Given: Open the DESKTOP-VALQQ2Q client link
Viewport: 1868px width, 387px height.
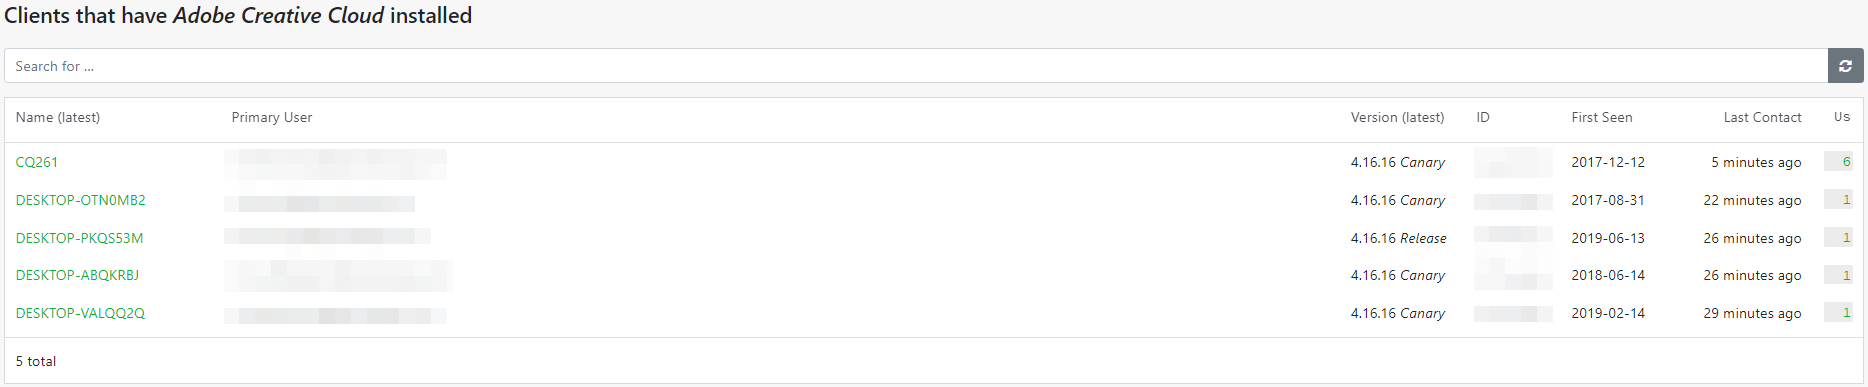Looking at the screenshot, I should 81,313.
